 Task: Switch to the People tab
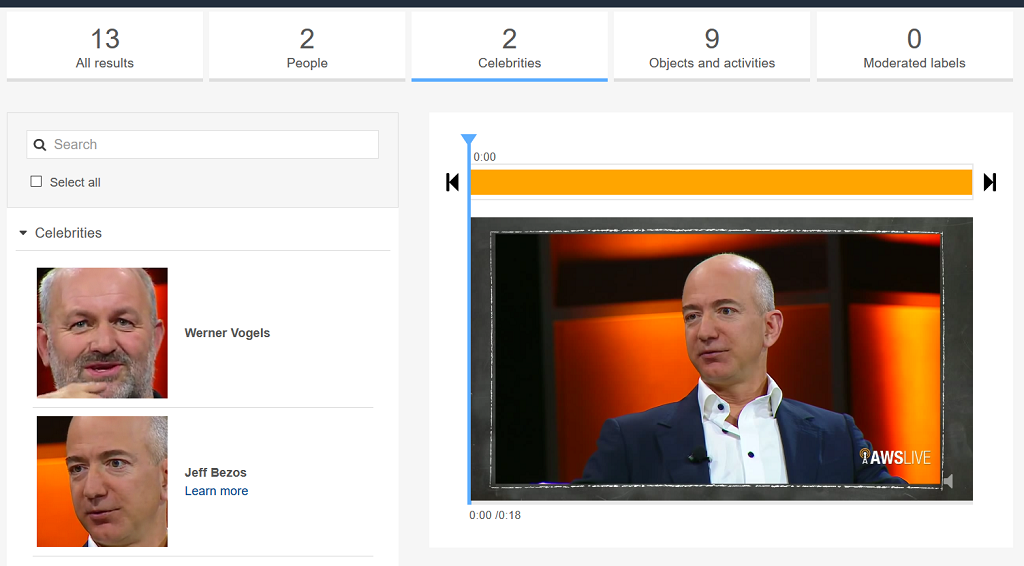click(x=307, y=47)
